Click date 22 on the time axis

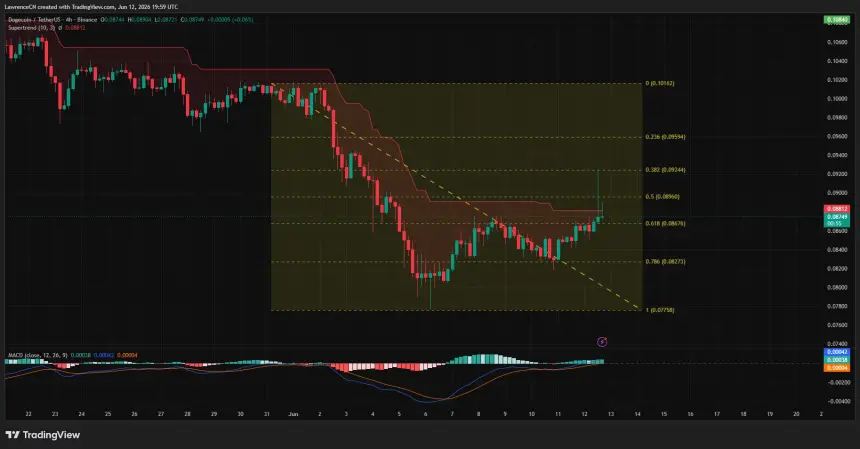coord(29,414)
